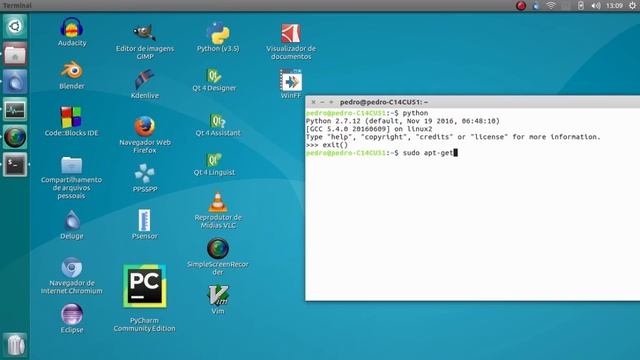Open Files home folder in launcher
This screenshot has height=360, width=640.
coord(15,54)
